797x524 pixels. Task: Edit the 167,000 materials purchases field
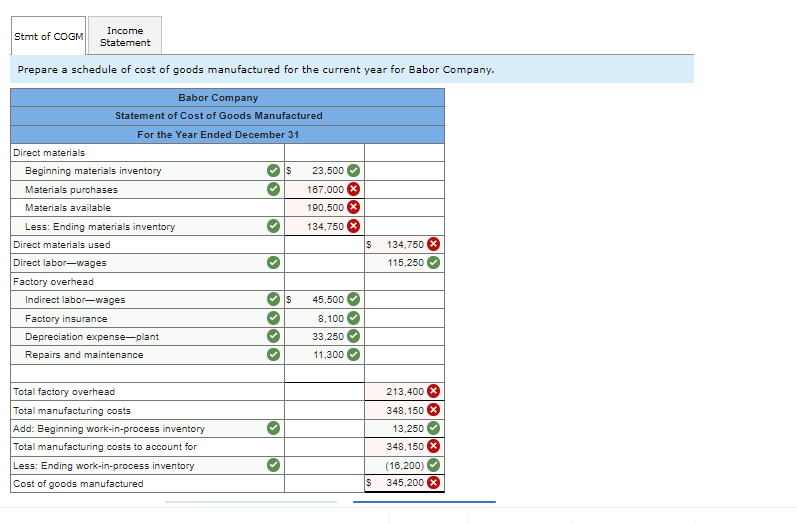pos(324,189)
